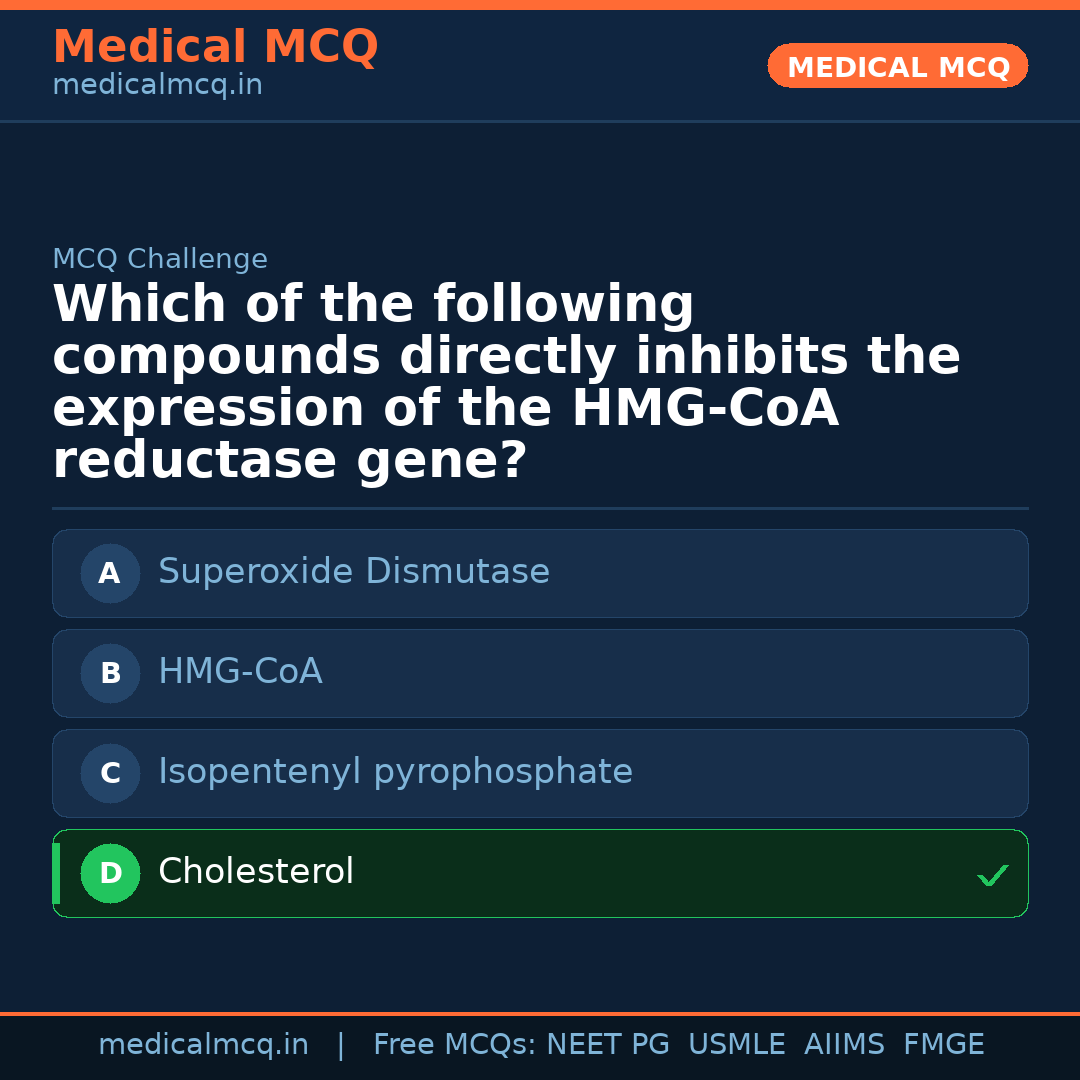Select the Cholesterol answer text
This screenshot has height=1080, width=1080.
click(256, 872)
